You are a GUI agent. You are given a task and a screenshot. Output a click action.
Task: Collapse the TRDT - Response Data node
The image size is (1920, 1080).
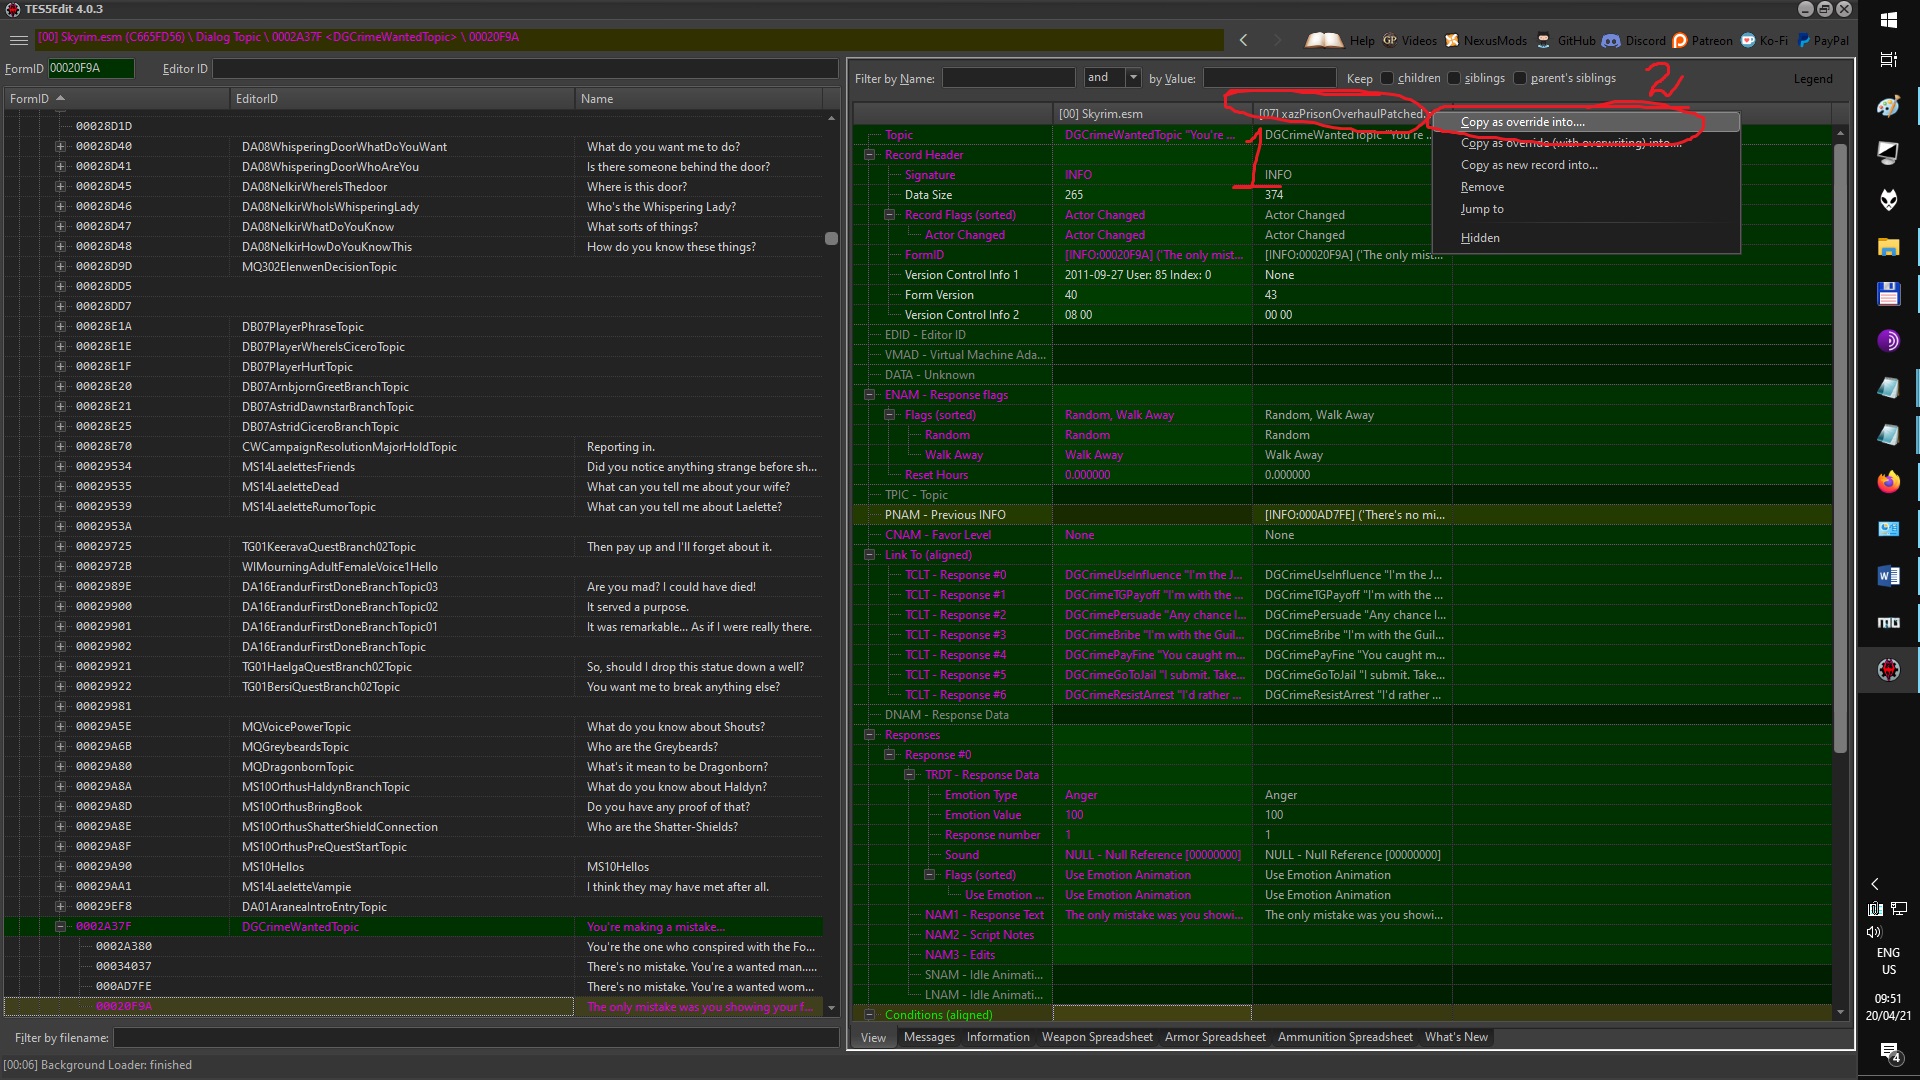[x=909, y=775]
